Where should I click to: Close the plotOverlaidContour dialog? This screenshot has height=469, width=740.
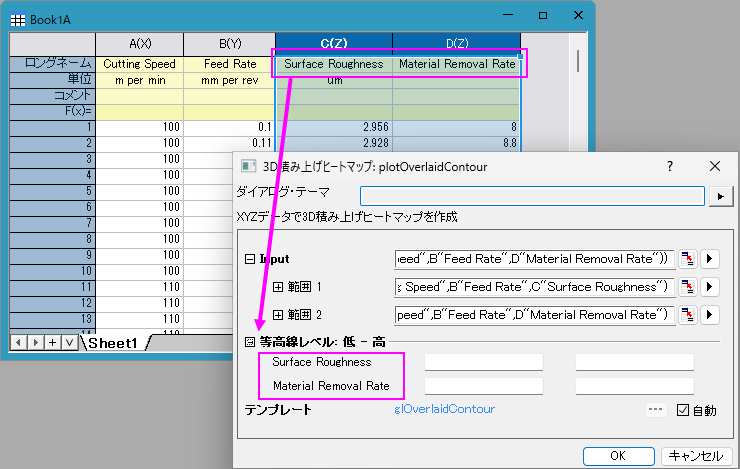tap(715, 166)
